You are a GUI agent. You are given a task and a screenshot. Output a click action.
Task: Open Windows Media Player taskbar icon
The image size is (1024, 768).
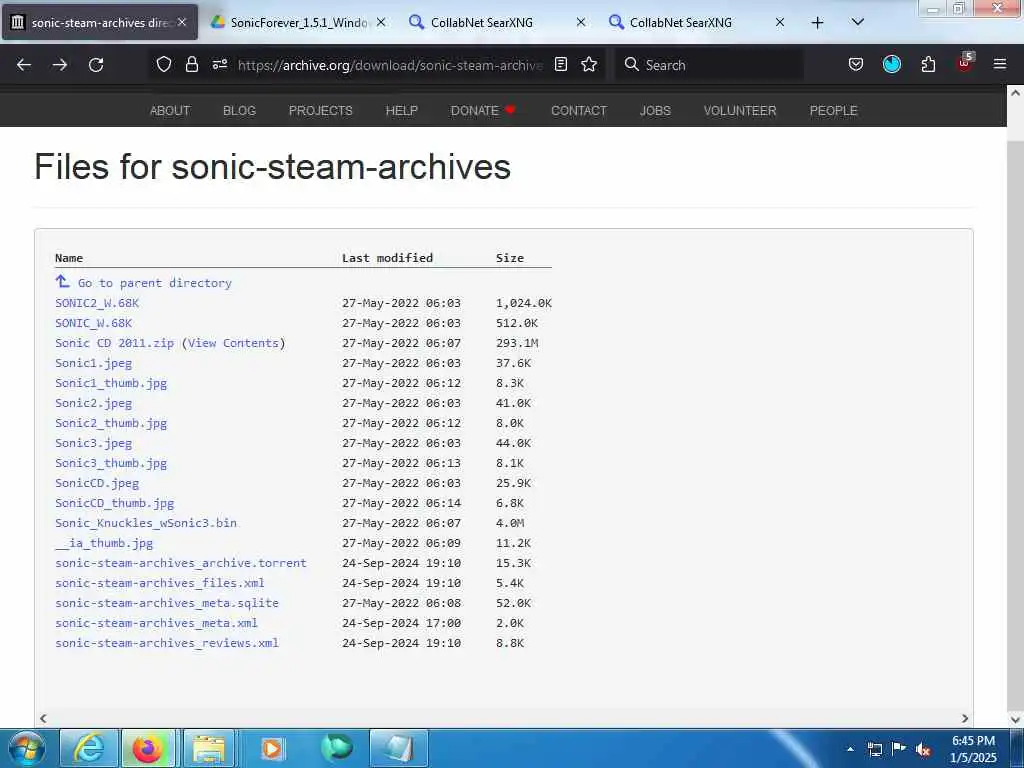click(x=271, y=748)
